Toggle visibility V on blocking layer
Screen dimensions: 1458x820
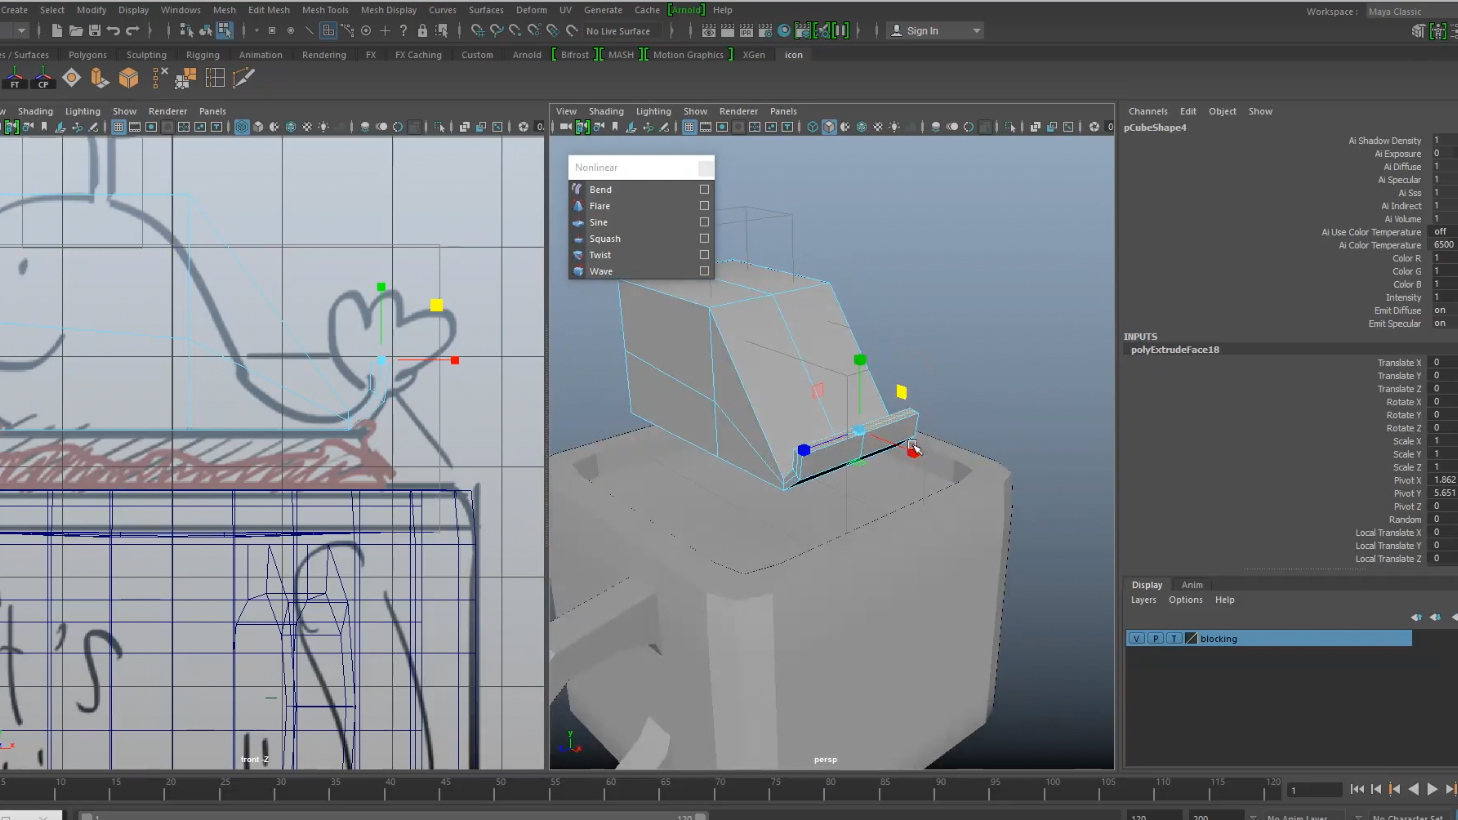(x=1136, y=638)
